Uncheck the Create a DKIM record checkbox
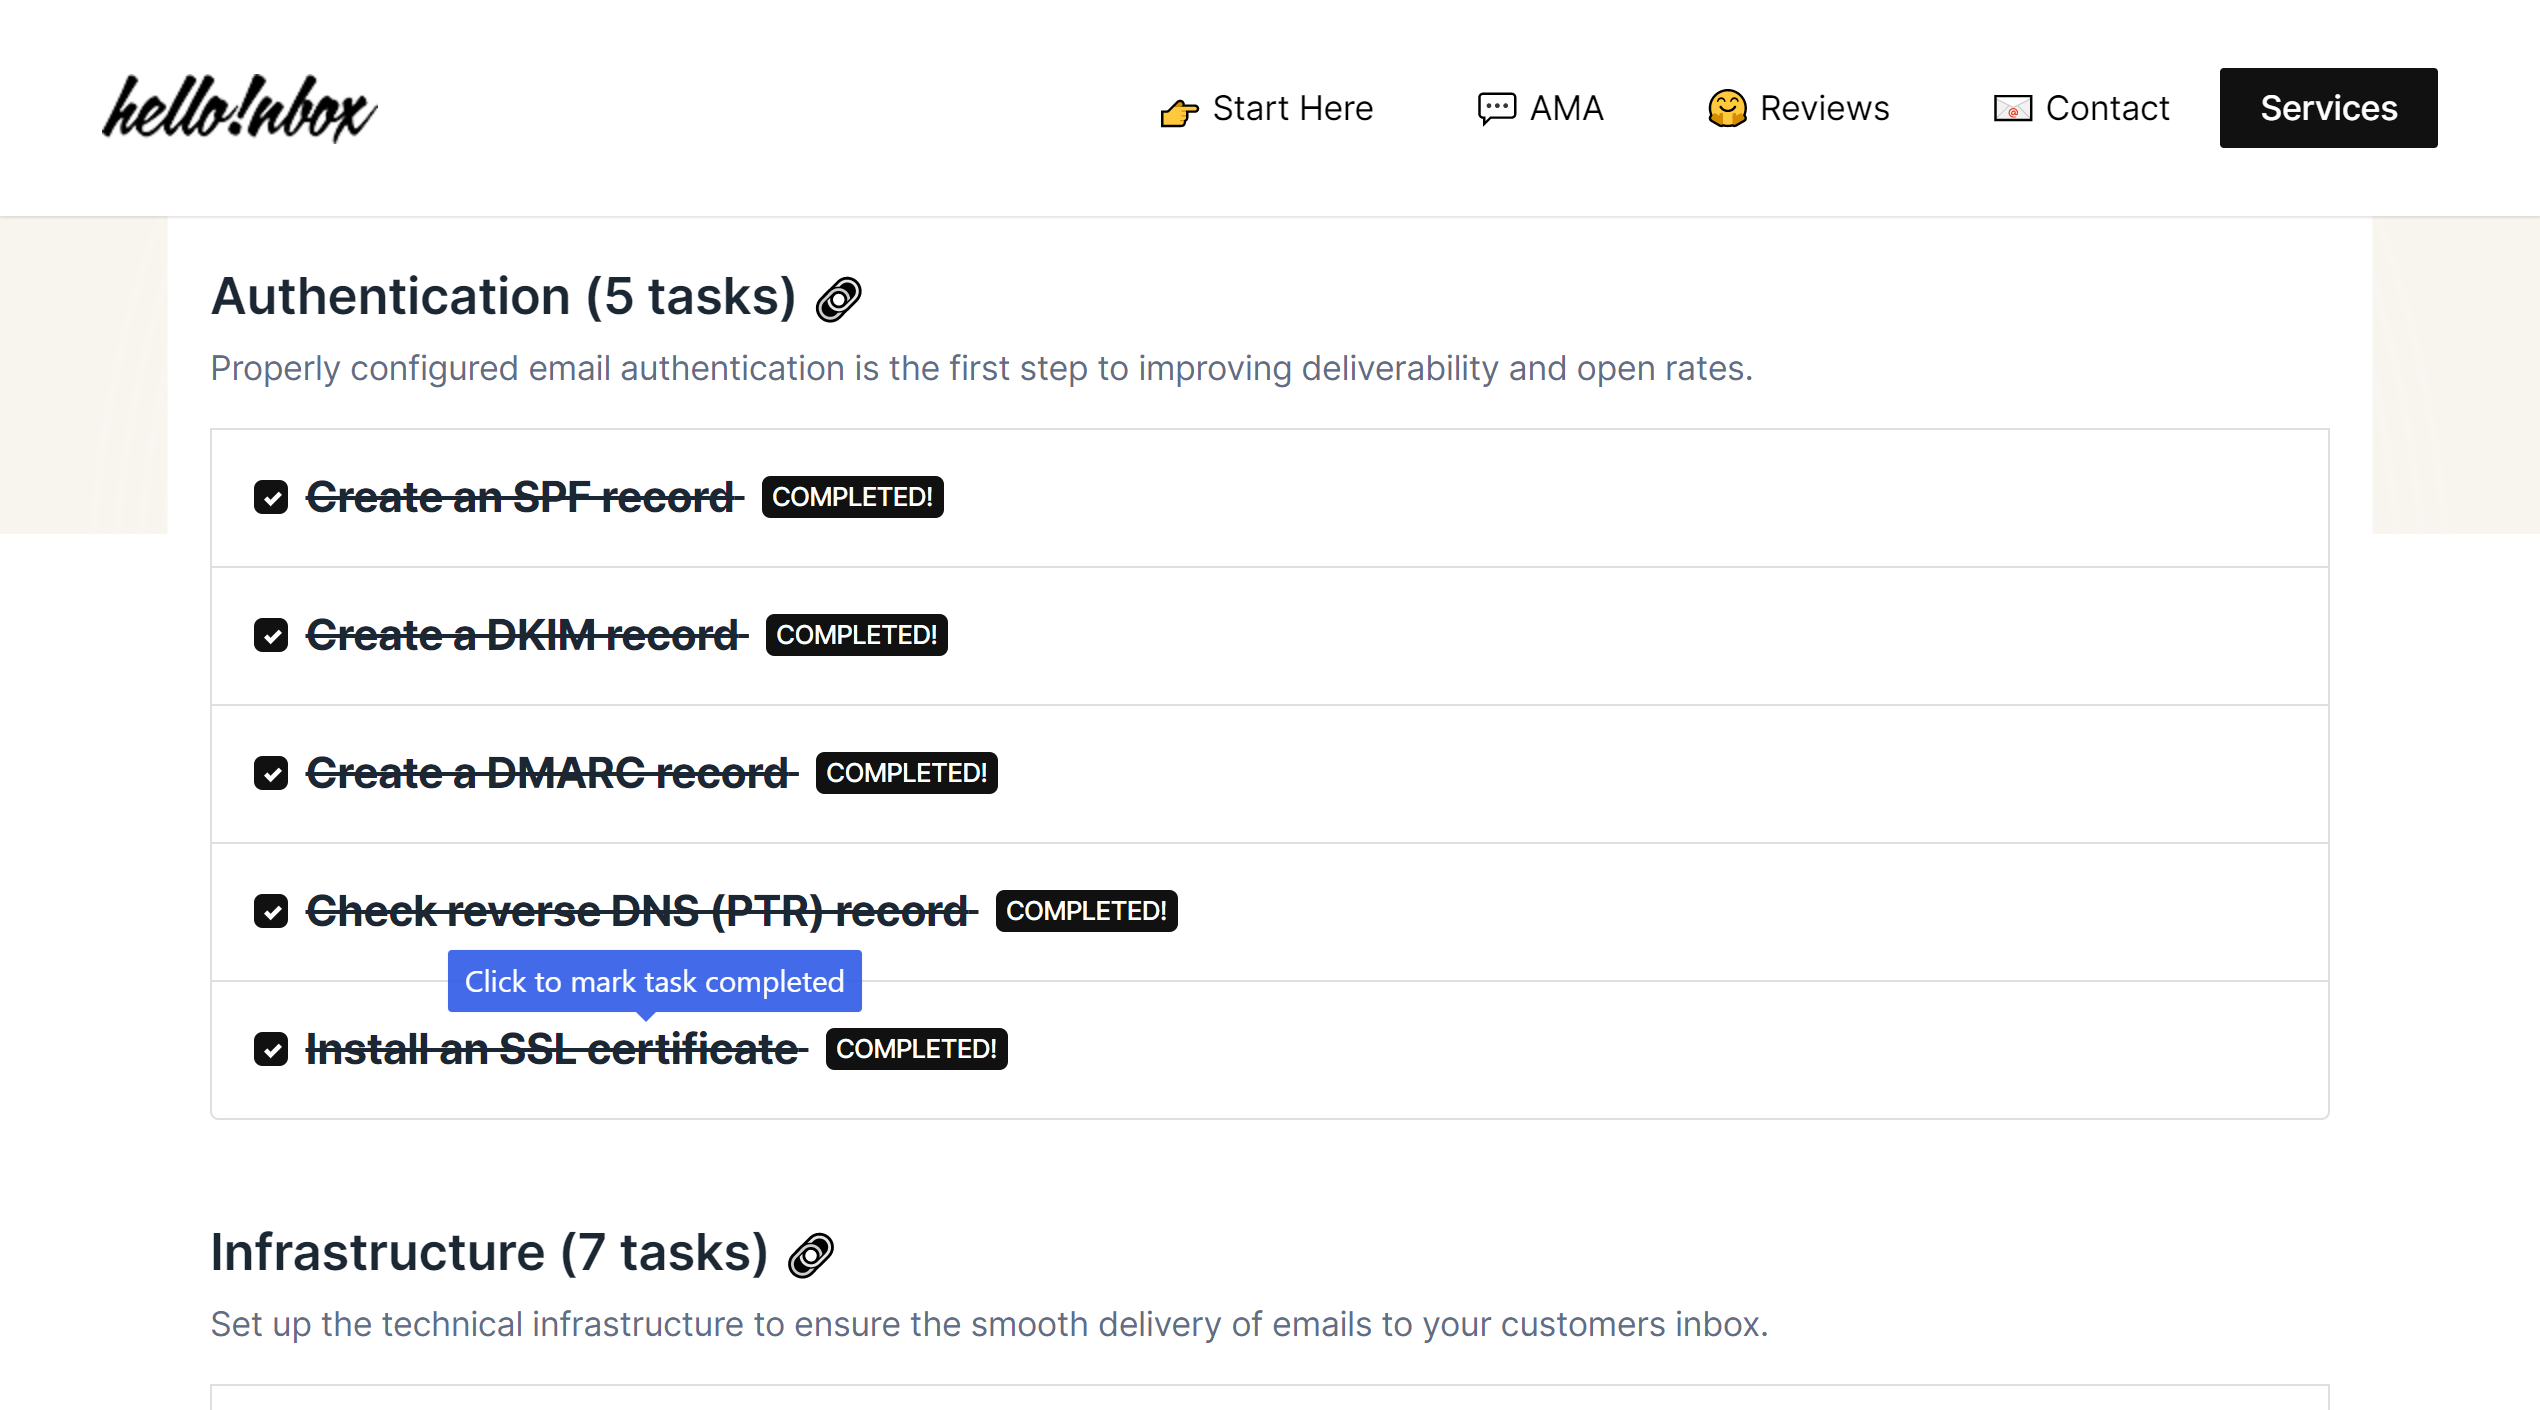2540x1410 pixels. pyautogui.click(x=271, y=635)
